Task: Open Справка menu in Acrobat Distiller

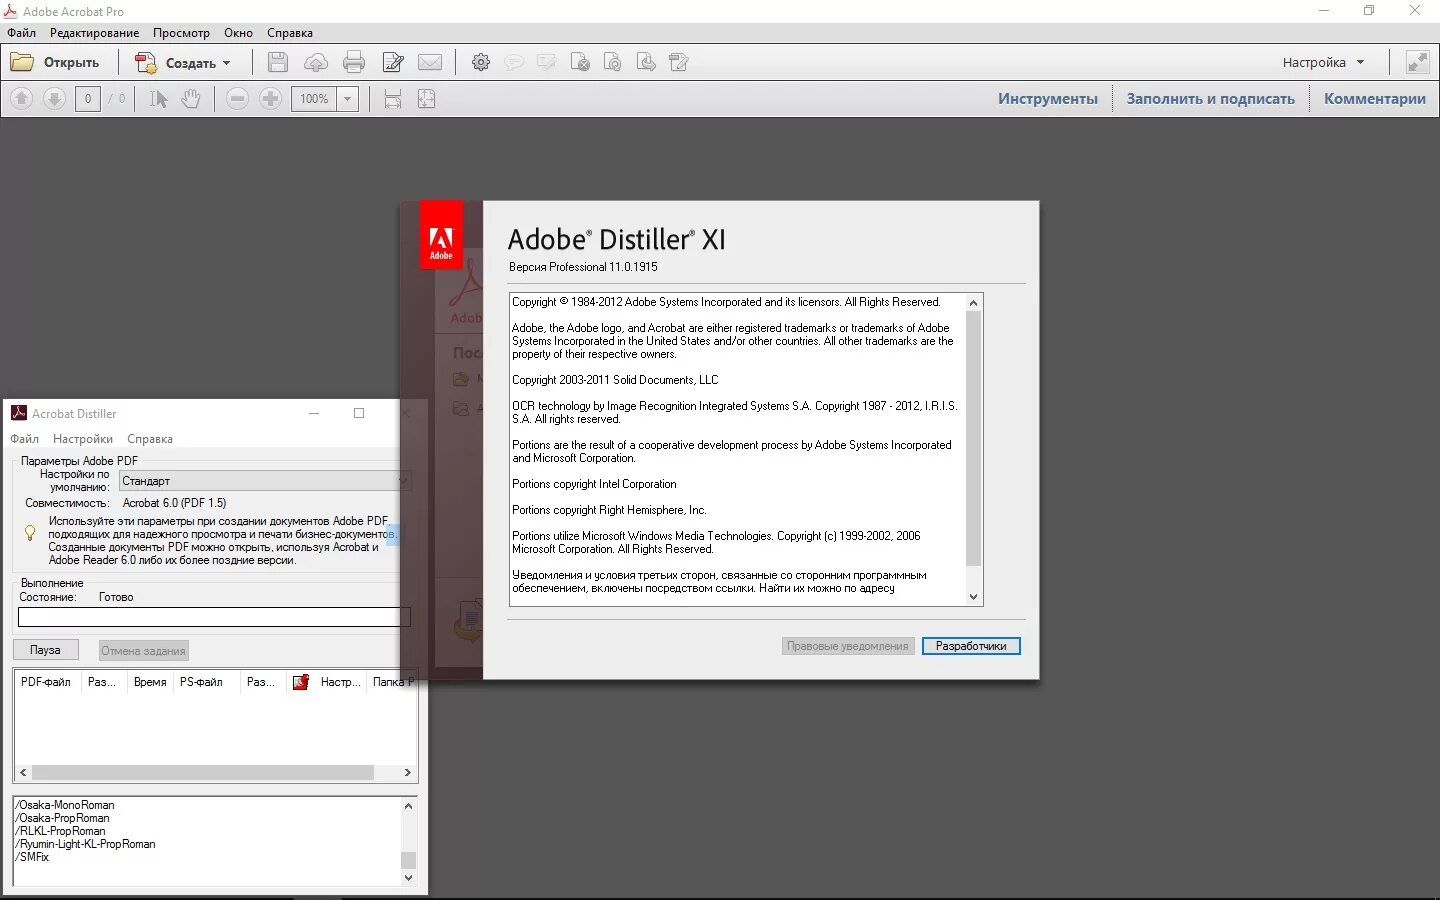Action: (150, 439)
